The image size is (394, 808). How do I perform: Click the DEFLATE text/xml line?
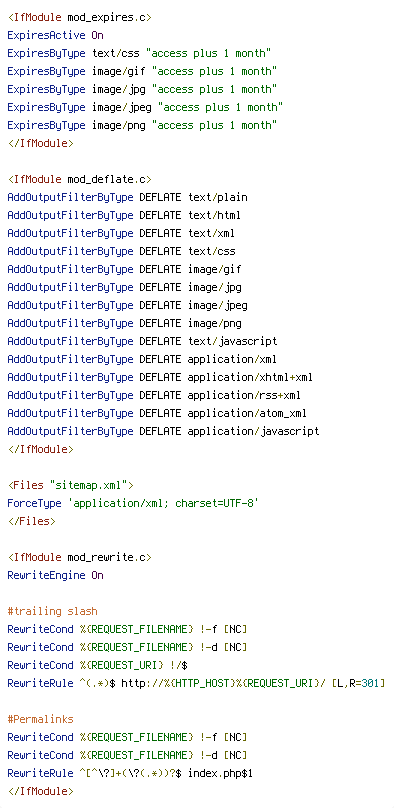[121, 233]
